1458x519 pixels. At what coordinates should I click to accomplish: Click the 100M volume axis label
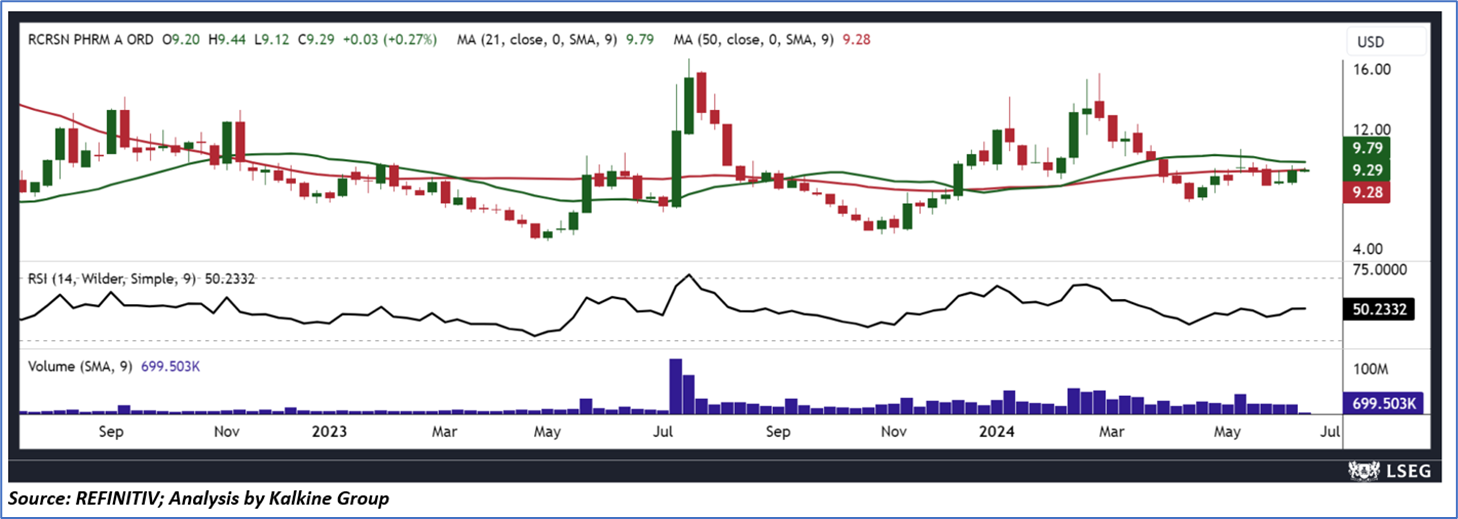tap(1371, 369)
